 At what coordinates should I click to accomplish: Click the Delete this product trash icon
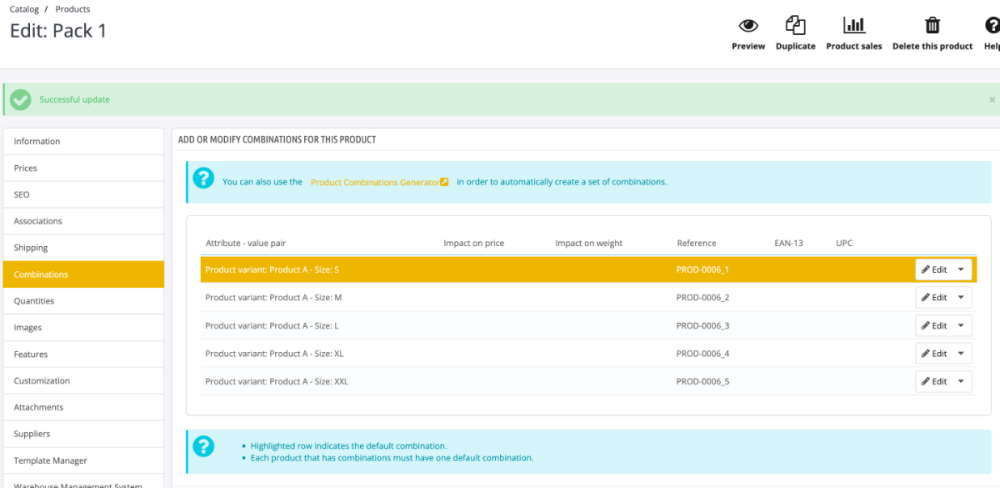(932, 26)
